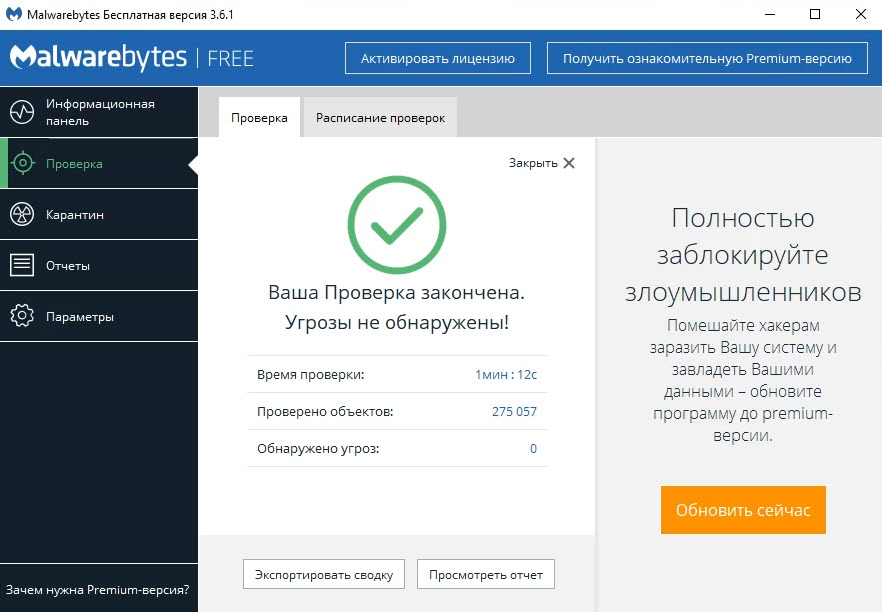This screenshot has height=612, width=882.
Task: Click the scan target crosshair icon
Action: click(x=22, y=164)
